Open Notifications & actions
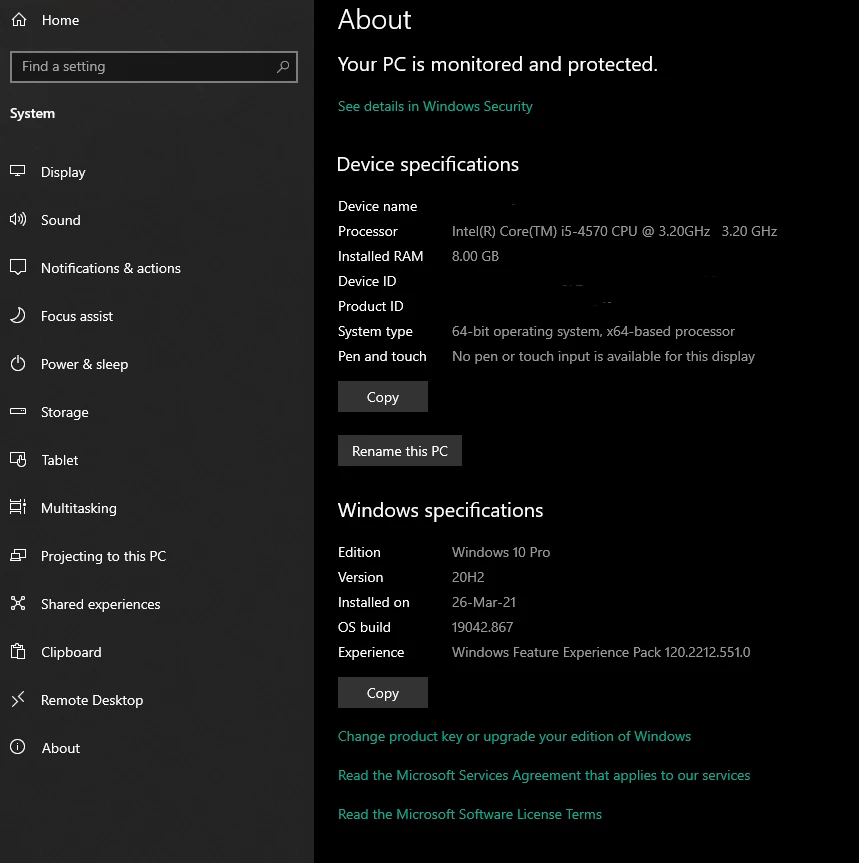Screen dimensions: 859x863 111,268
